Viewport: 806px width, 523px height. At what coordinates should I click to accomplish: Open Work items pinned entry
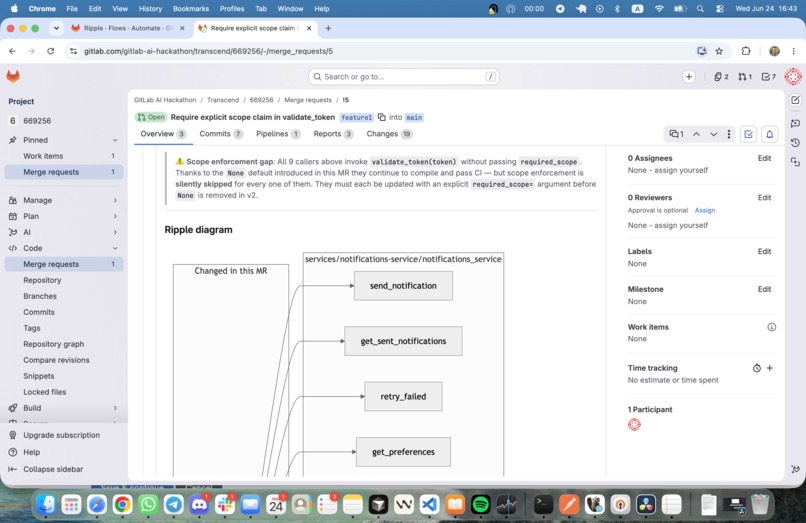(x=64, y=156)
